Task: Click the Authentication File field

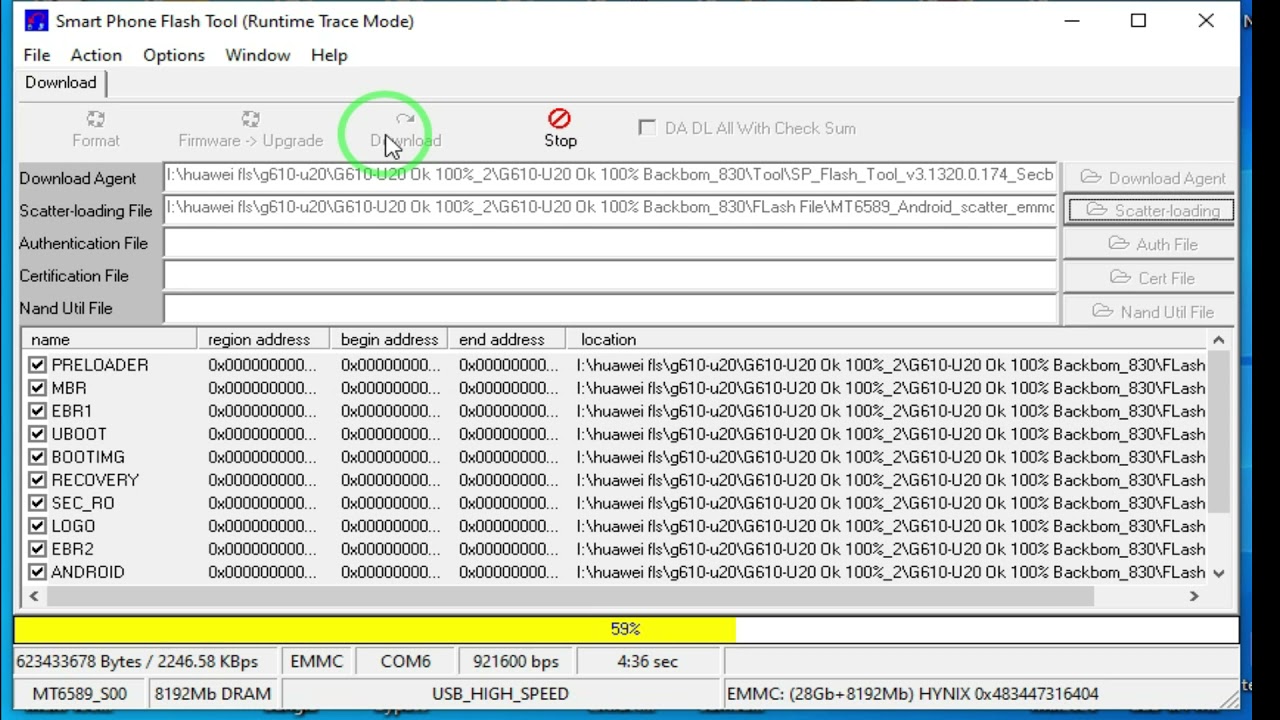Action: [x=610, y=243]
